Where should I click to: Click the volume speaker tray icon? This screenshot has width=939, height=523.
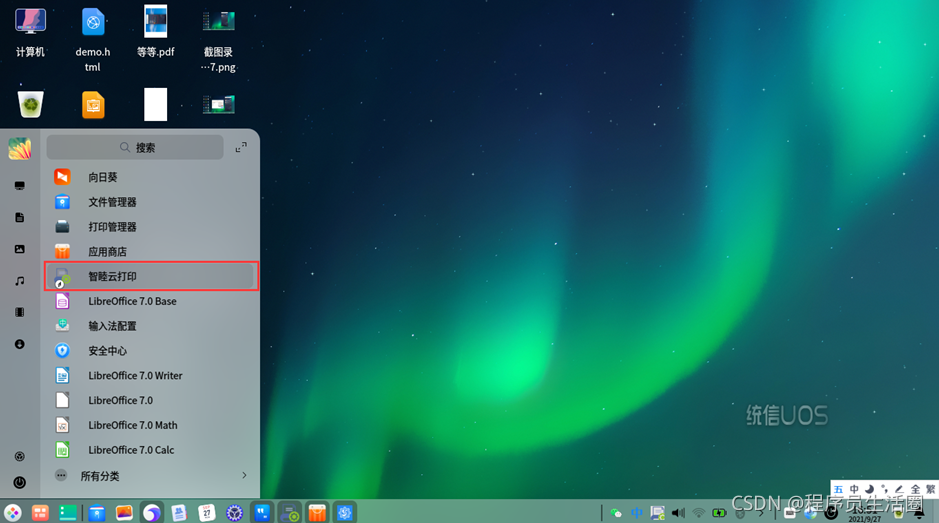(x=678, y=513)
